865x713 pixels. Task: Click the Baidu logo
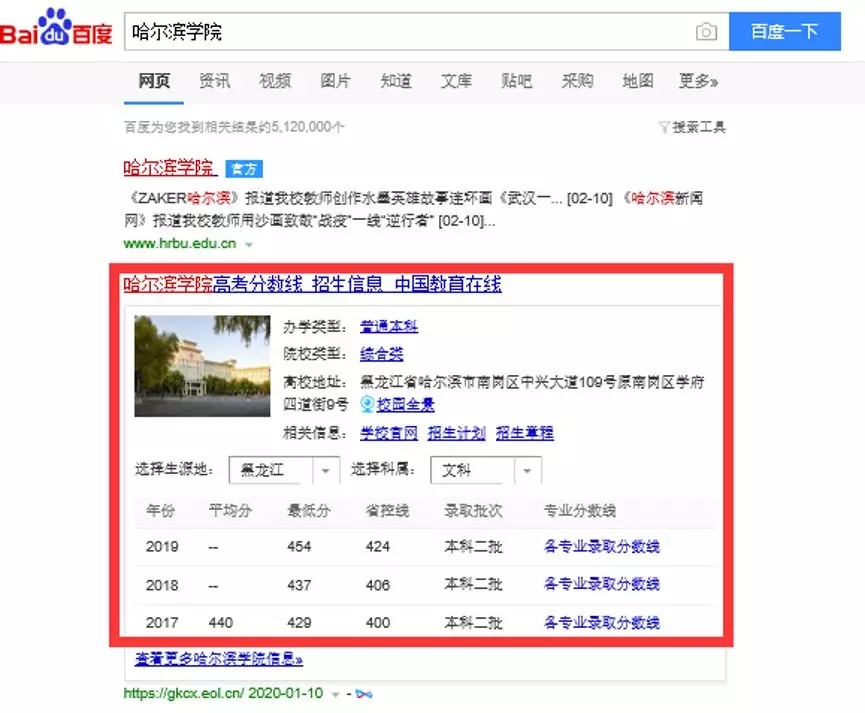(x=56, y=28)
